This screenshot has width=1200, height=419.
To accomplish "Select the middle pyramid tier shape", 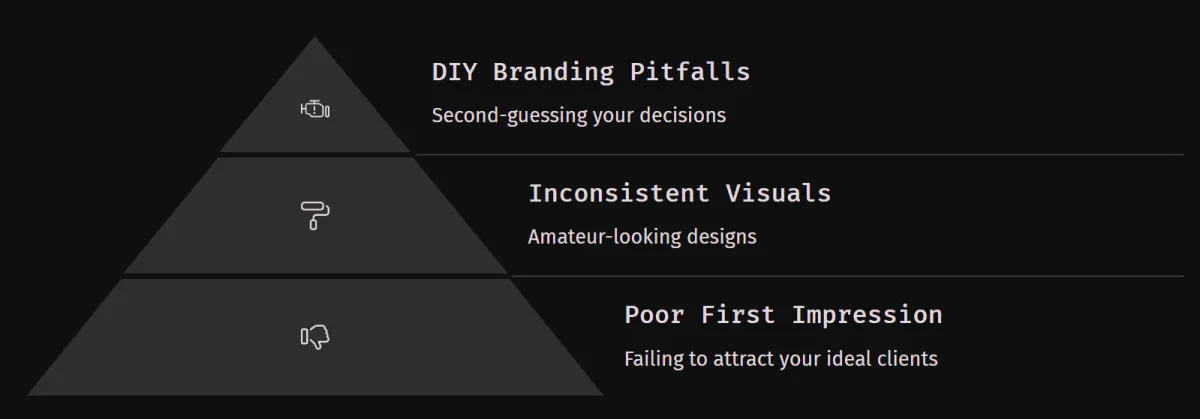I will click(x=315, y=216).
